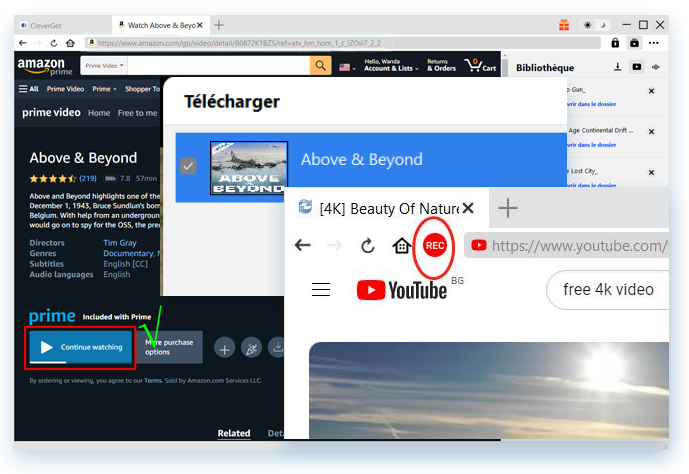Click More purchase options button
Screen dimensions: 689x474
169,347
